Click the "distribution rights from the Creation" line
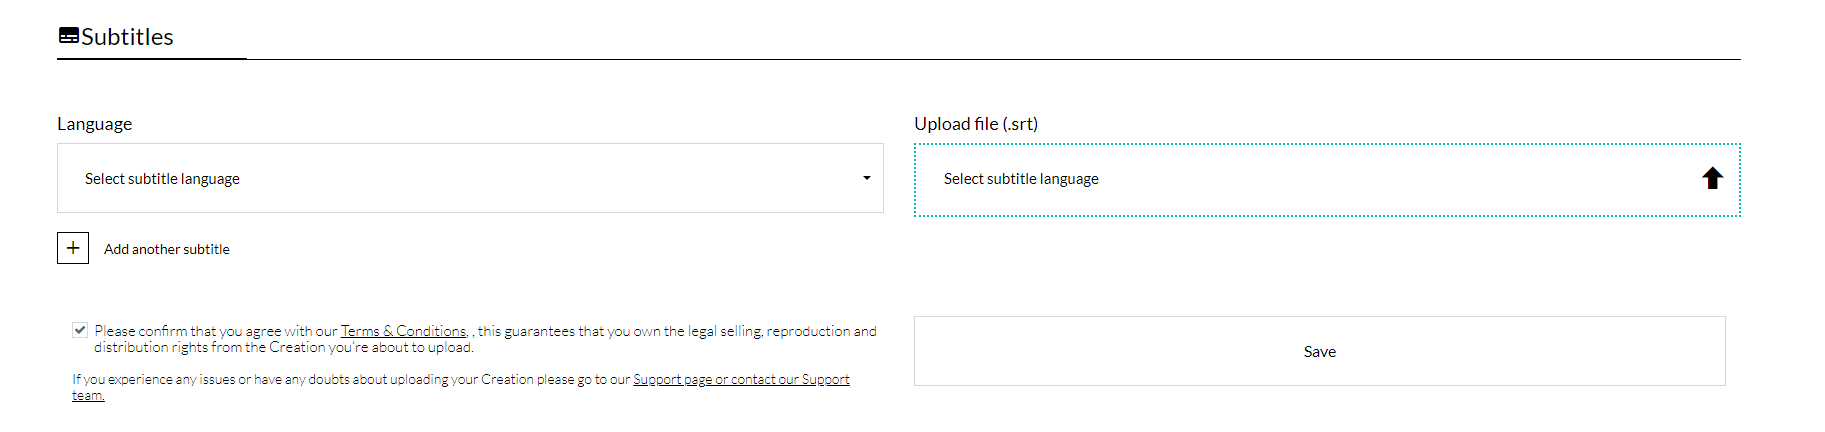 [283, 347]
